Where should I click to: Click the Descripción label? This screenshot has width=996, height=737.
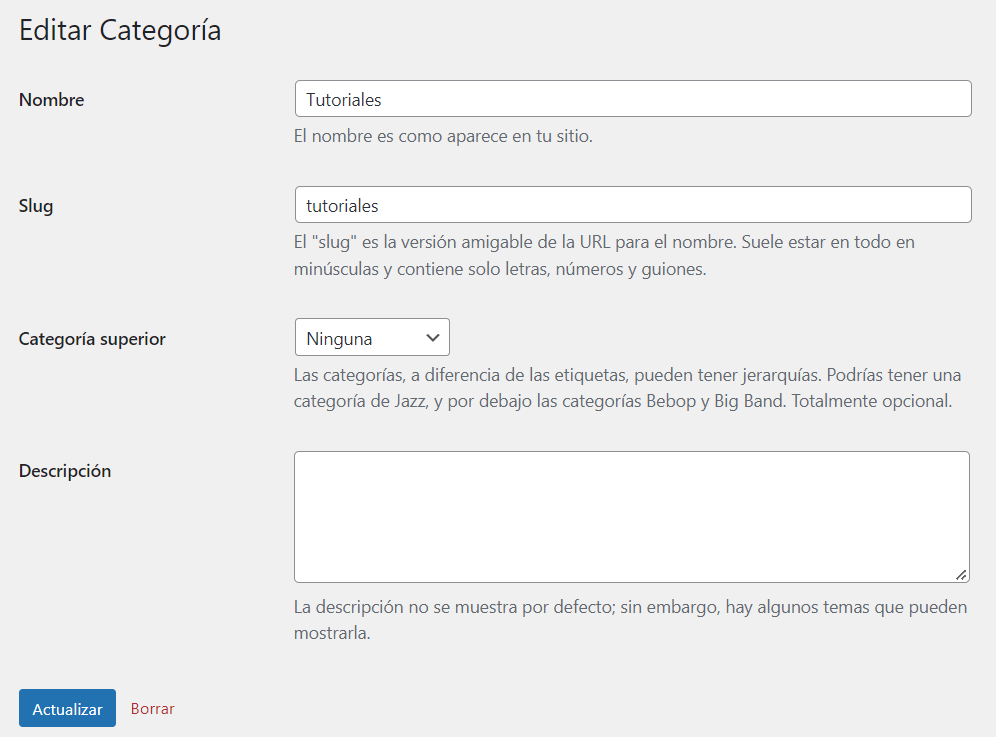click(64, 470)
